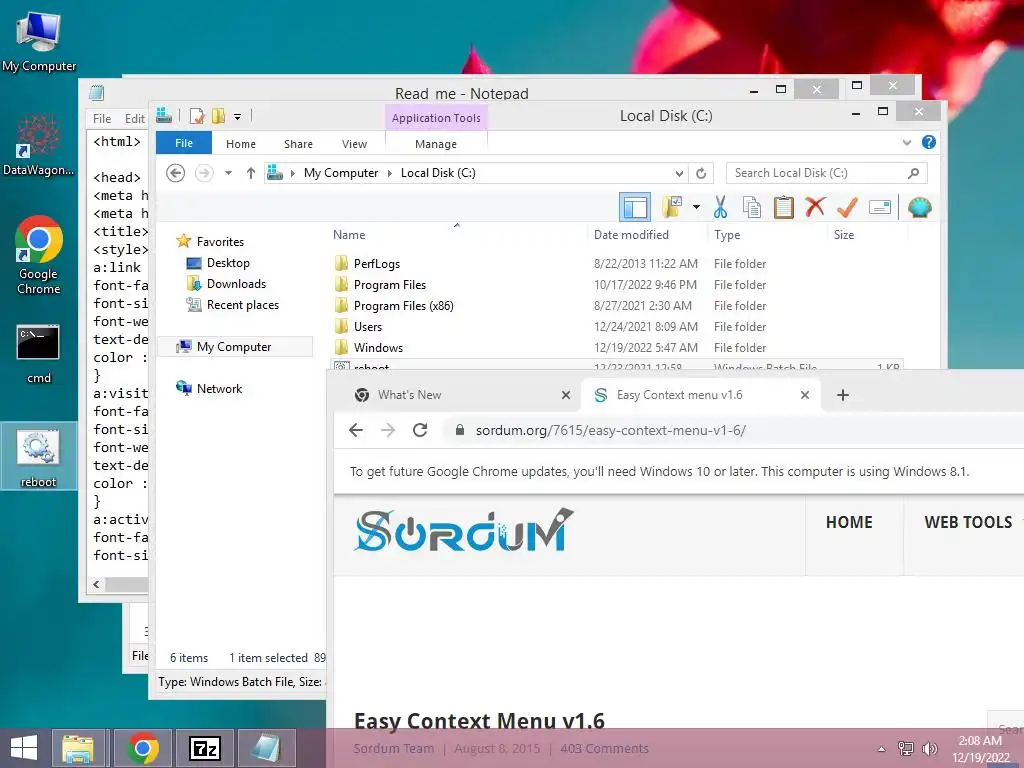This screenshot has height=768, width=1024.
Task: Select Recent places under Favorites
Action: click(x=243, y=304)
